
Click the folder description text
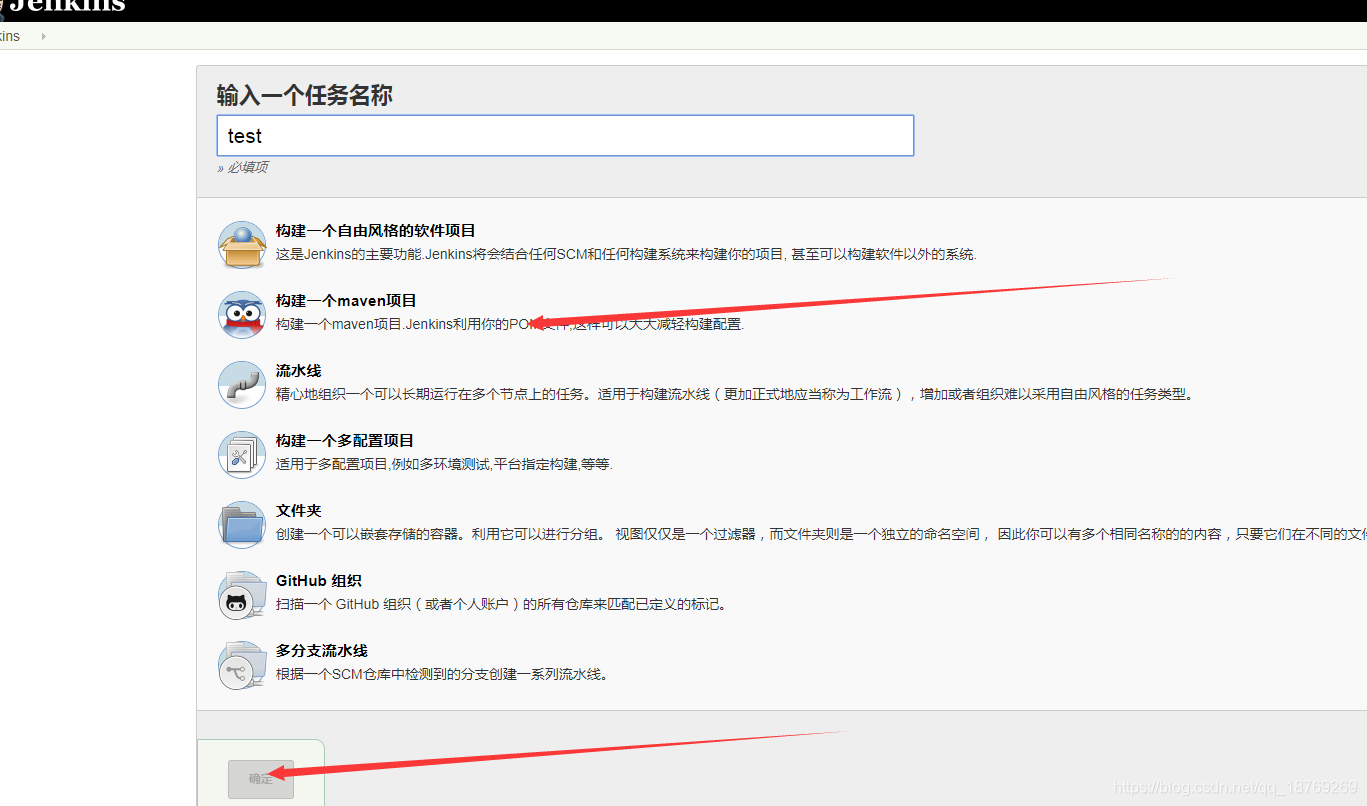coord(821,534)
